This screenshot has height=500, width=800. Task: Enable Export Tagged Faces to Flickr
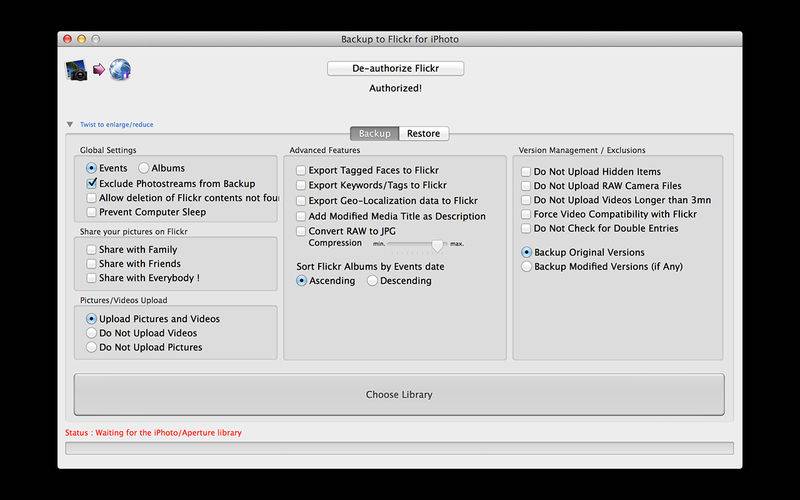pos(301,170)
